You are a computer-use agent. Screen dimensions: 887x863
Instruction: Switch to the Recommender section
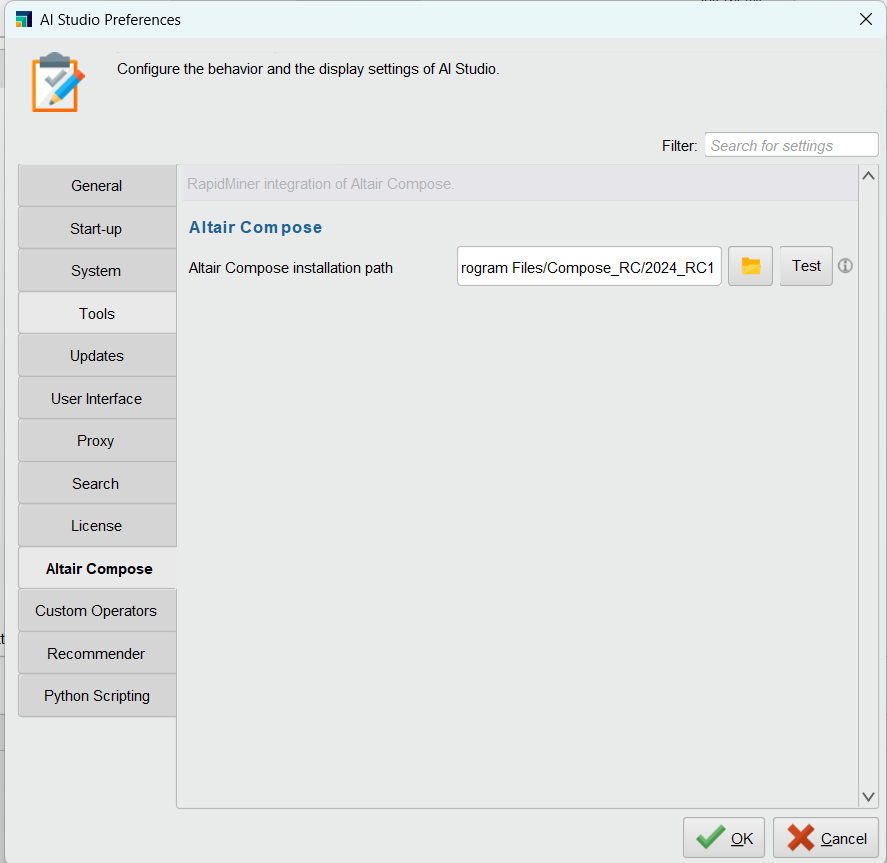click(96, 653)
